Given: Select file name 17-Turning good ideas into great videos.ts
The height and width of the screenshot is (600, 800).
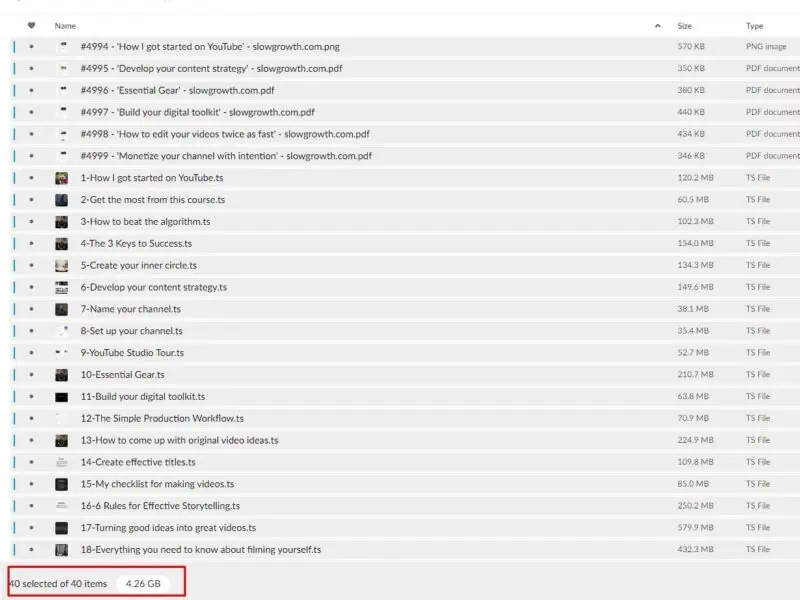Looking at the screenshot, I should coord(168,528).
